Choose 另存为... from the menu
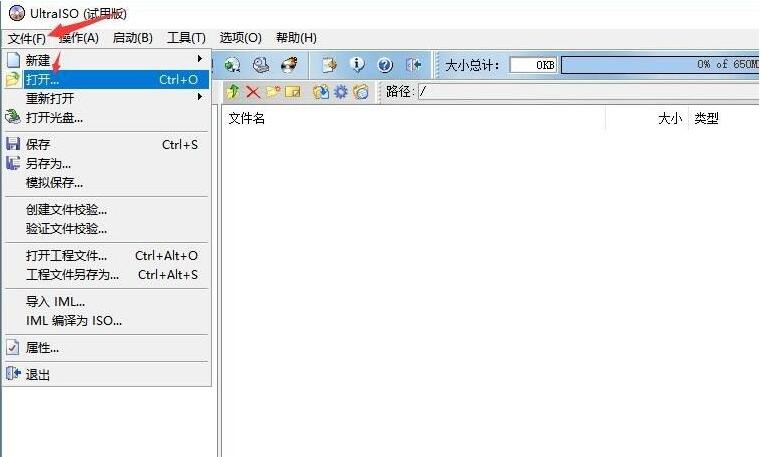Image resolution: width=762 pixels, height=457 pixels. pyautogui.click(x=48, y=163)
